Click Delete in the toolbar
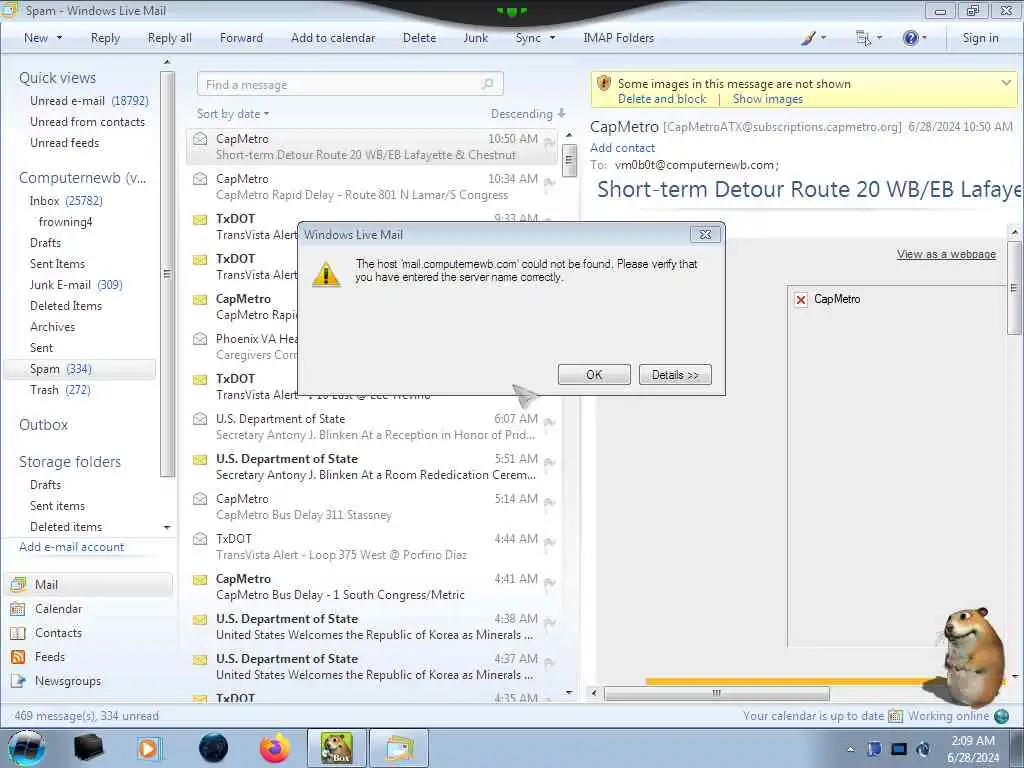This screenshot has height=768, width=1024. click(419, 38)
